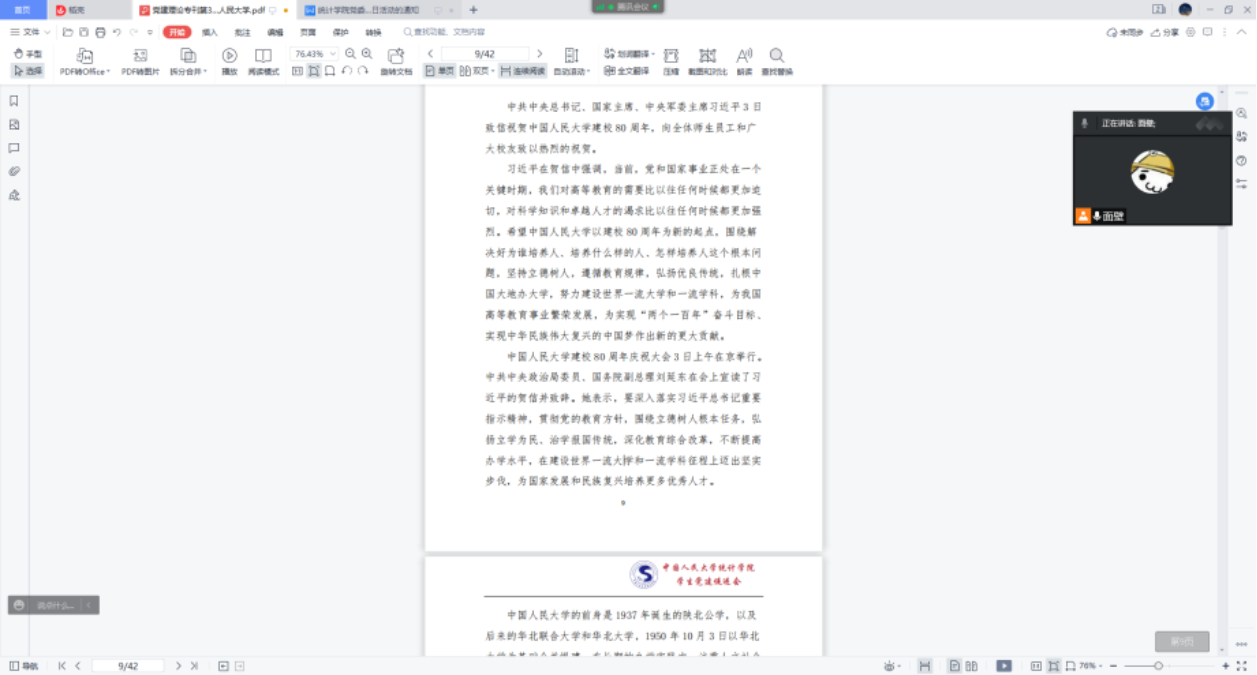The width and height of the screenshot is (1257, 675).
Task: Select the Hand (手型) tool
Action: (27, 53)
